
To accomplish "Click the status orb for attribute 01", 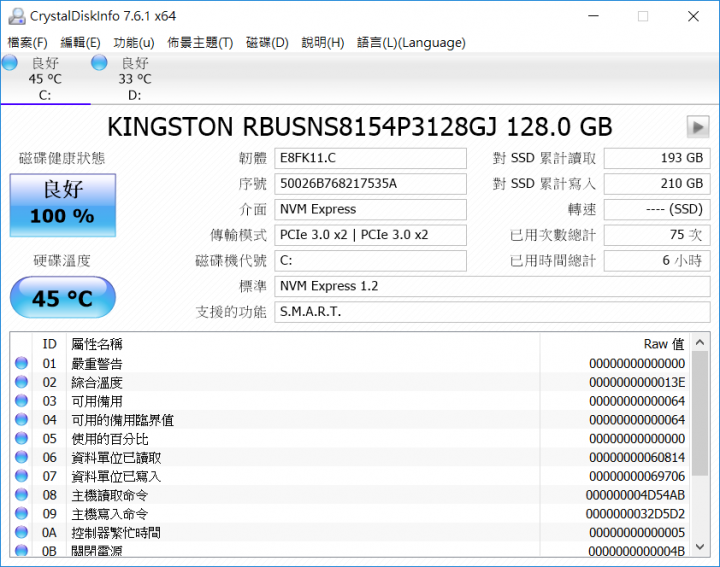I will (x=22, y=363).
